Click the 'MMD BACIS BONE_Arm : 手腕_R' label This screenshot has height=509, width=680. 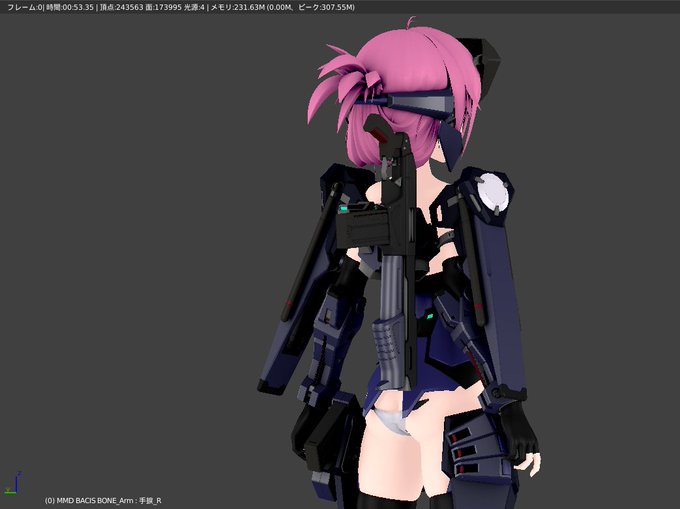(x=103, y=500)
